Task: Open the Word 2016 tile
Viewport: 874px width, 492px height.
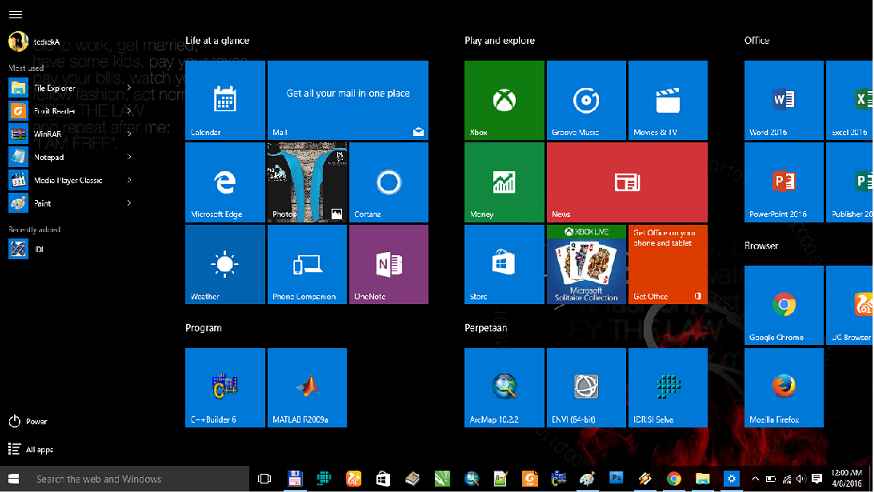Action: click(784, 100)
